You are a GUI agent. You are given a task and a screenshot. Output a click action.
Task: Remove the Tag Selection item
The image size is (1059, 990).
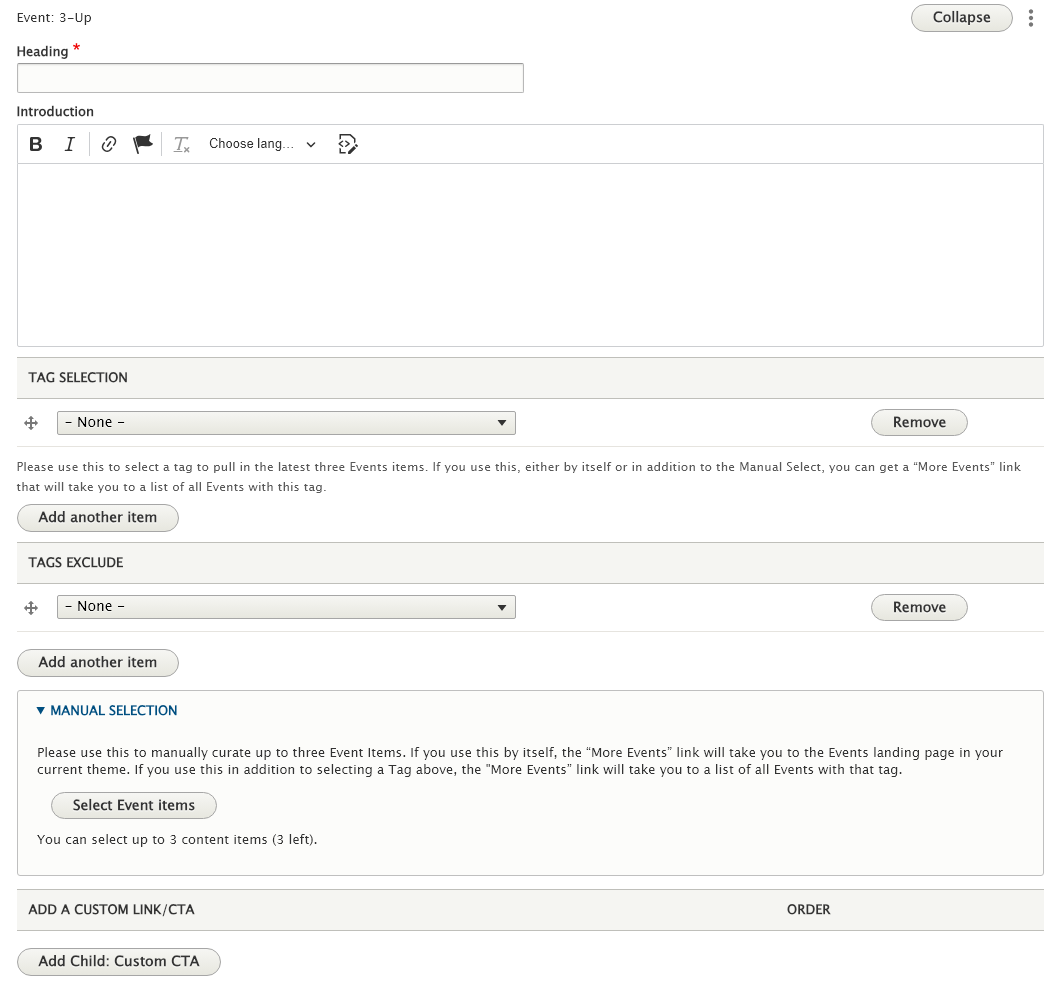tap(919, 423)
